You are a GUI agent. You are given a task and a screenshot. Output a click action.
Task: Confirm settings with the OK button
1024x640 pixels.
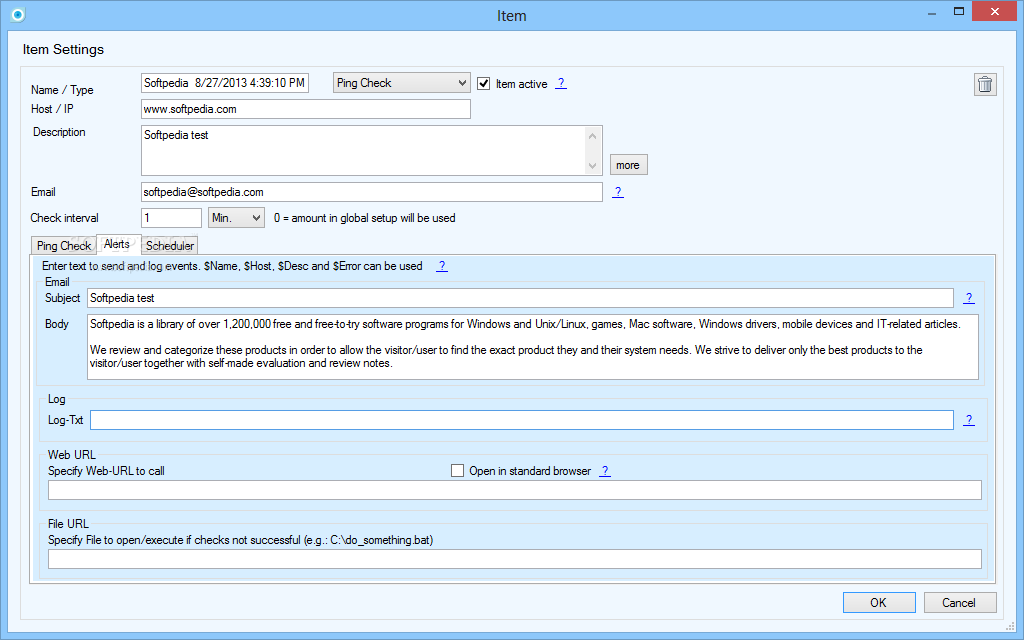878,603
